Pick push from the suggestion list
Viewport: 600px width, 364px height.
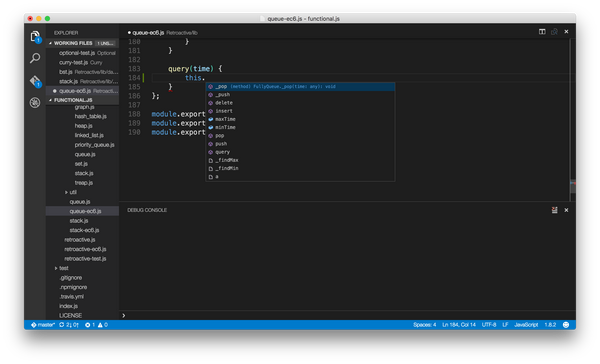point(300,144)
